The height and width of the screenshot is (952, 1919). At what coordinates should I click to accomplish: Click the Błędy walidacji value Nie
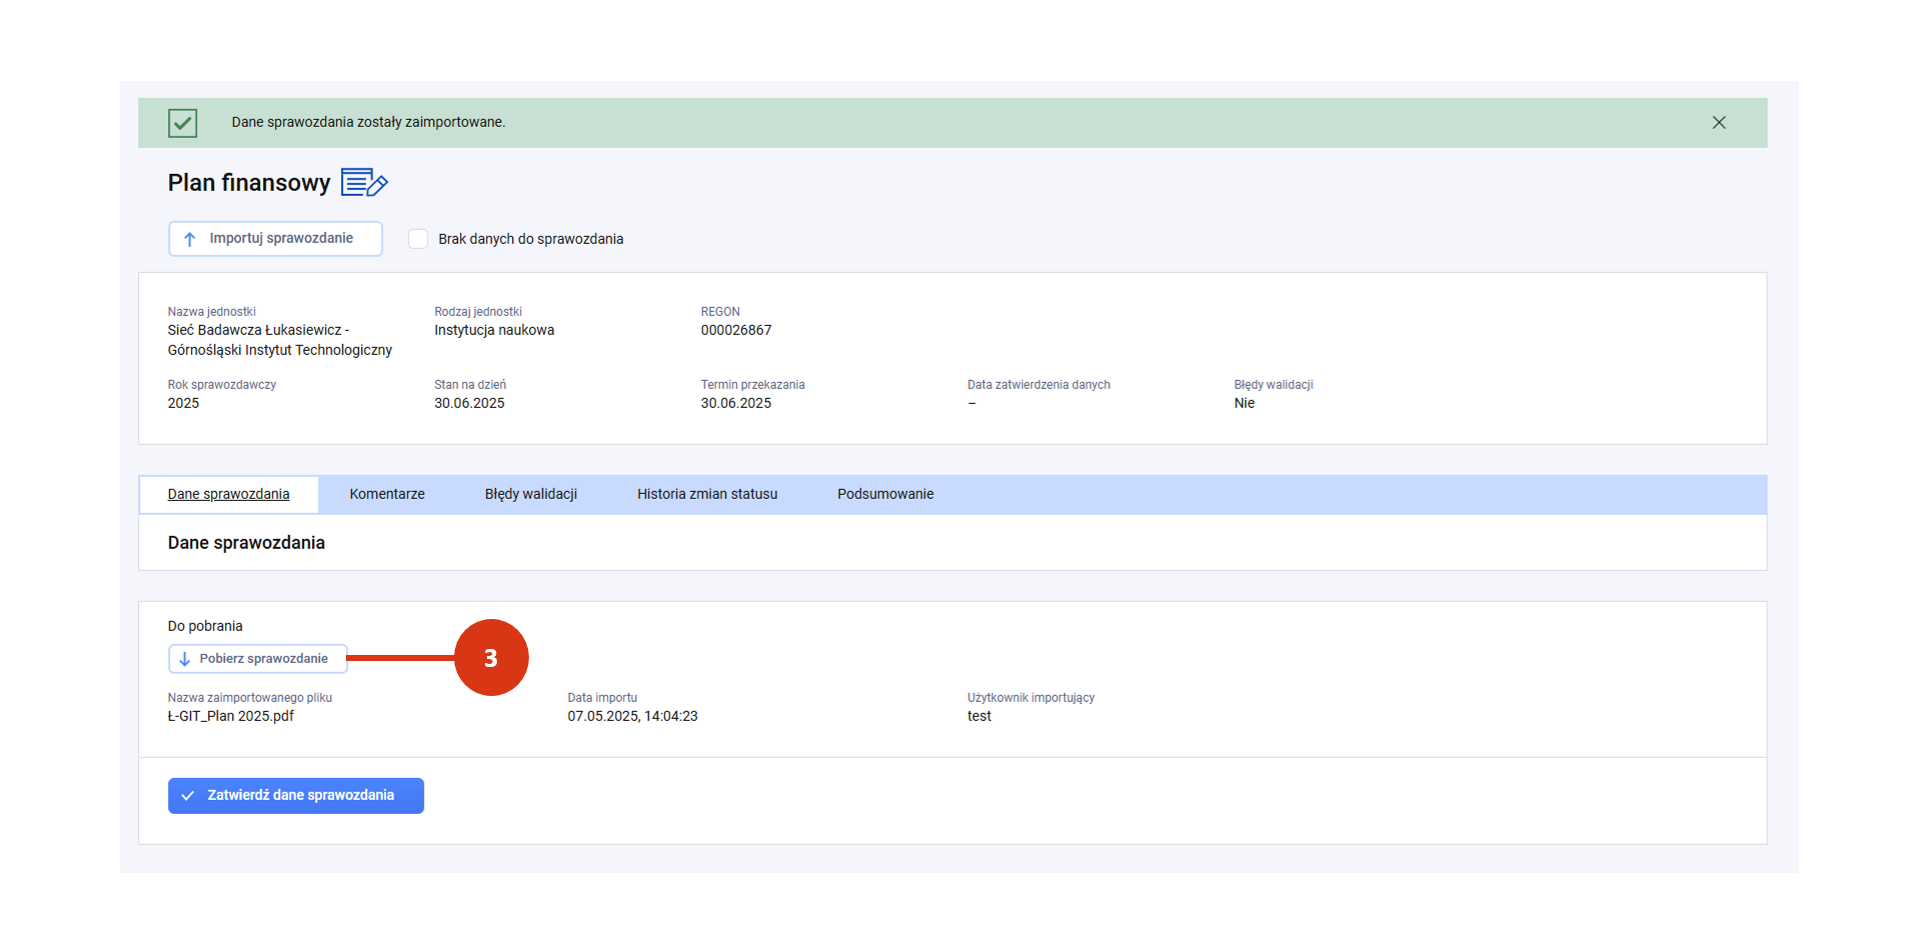pos(1244,403)
